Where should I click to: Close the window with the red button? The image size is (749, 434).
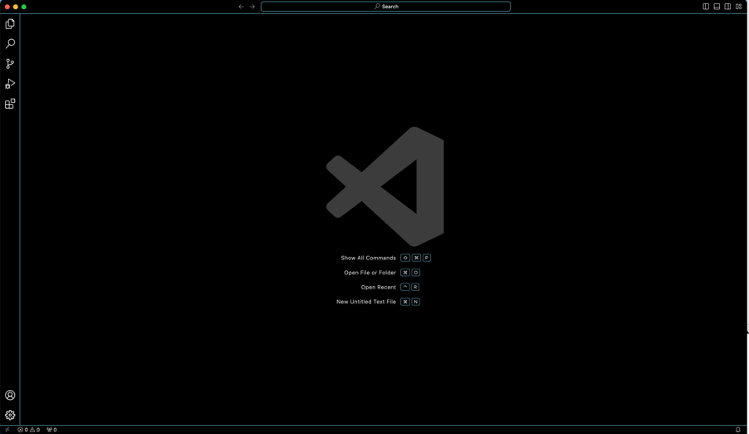pos(7,7)
